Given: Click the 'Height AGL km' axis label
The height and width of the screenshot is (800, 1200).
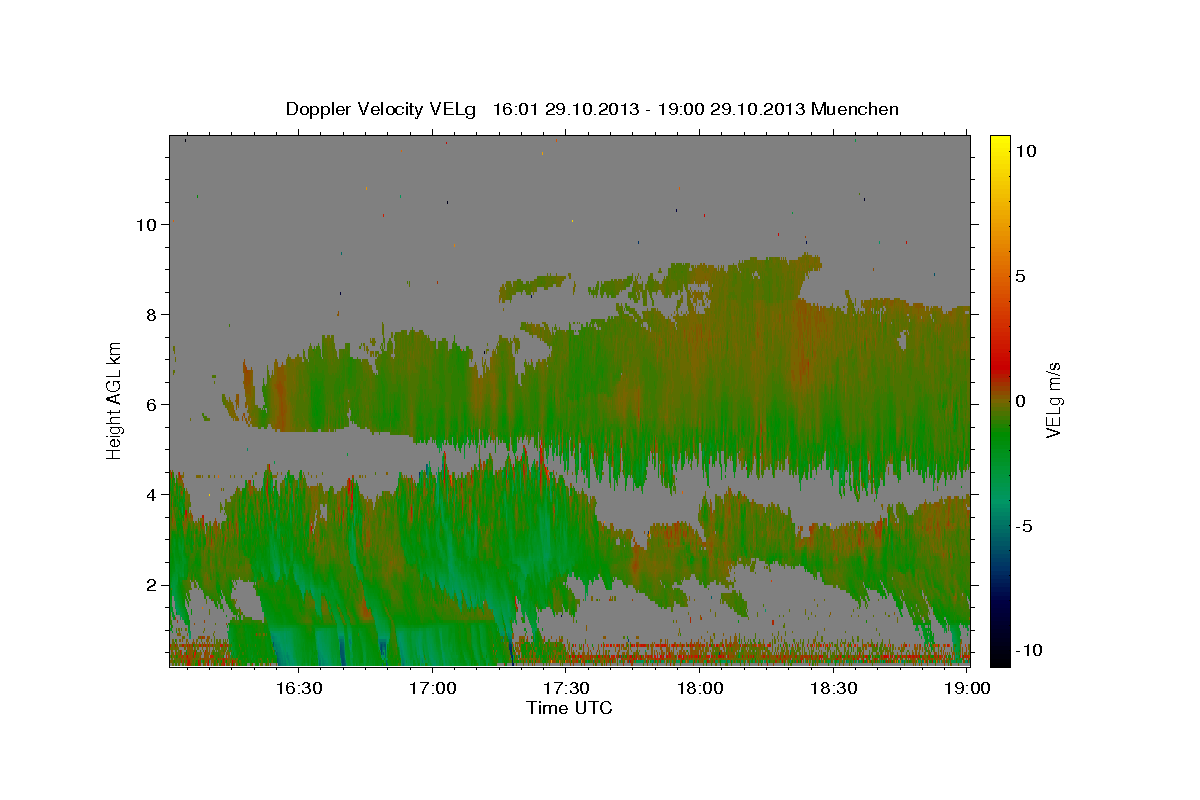Looking at the screenshot, I should (115, 400).
